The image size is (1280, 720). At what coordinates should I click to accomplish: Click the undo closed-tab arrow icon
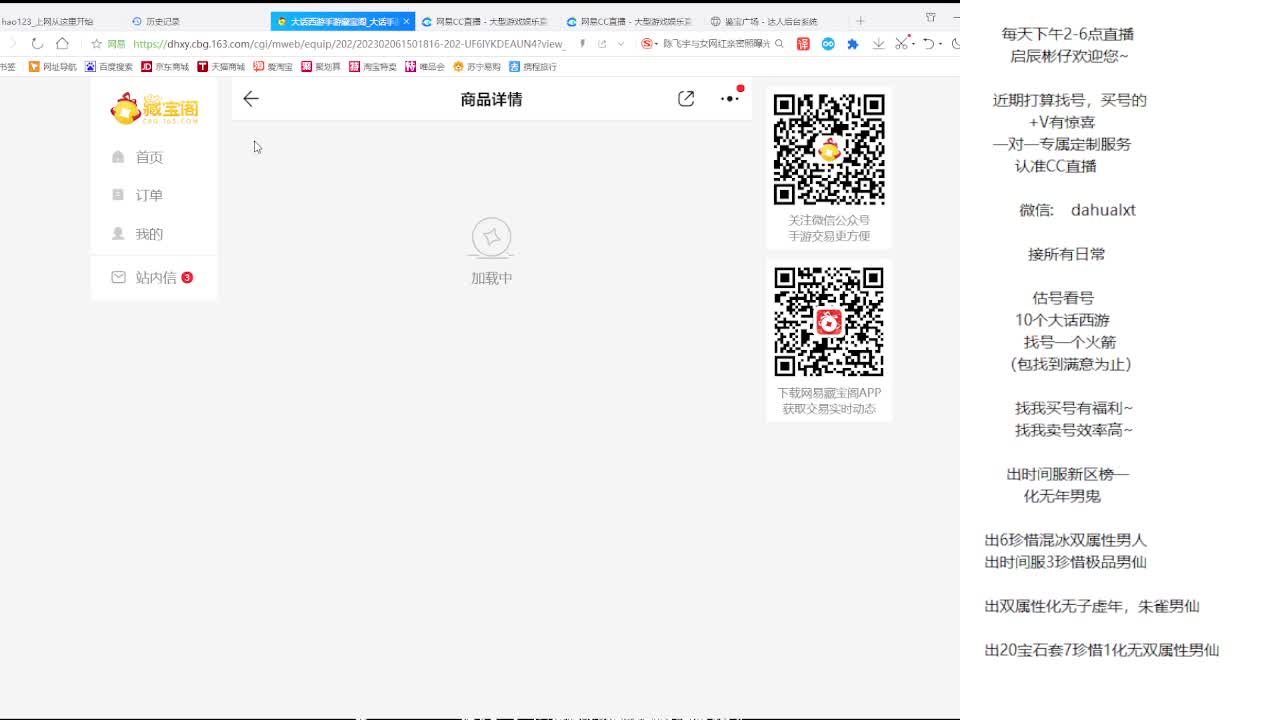928,44
